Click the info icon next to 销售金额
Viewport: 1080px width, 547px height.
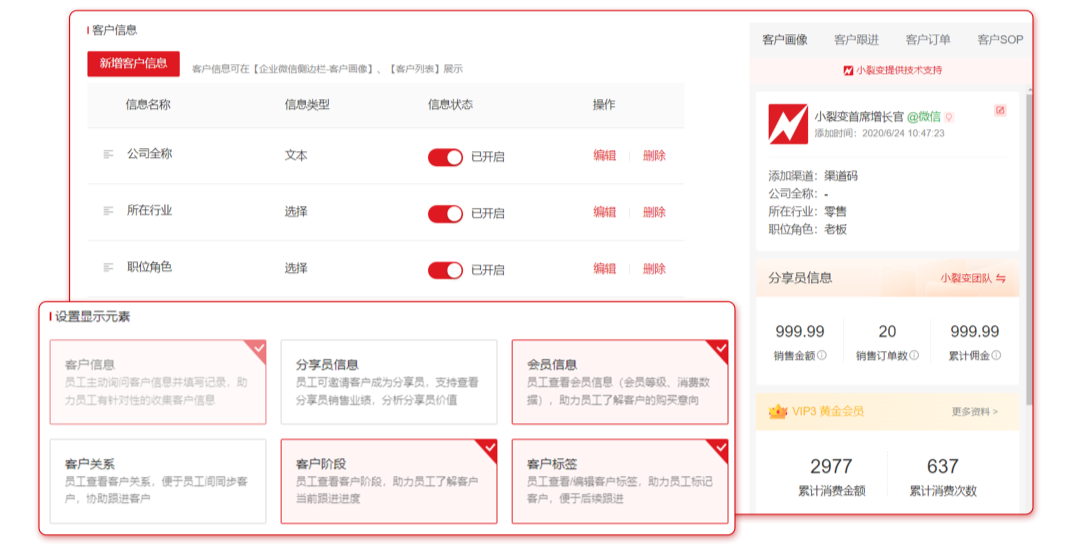(822, 355)
